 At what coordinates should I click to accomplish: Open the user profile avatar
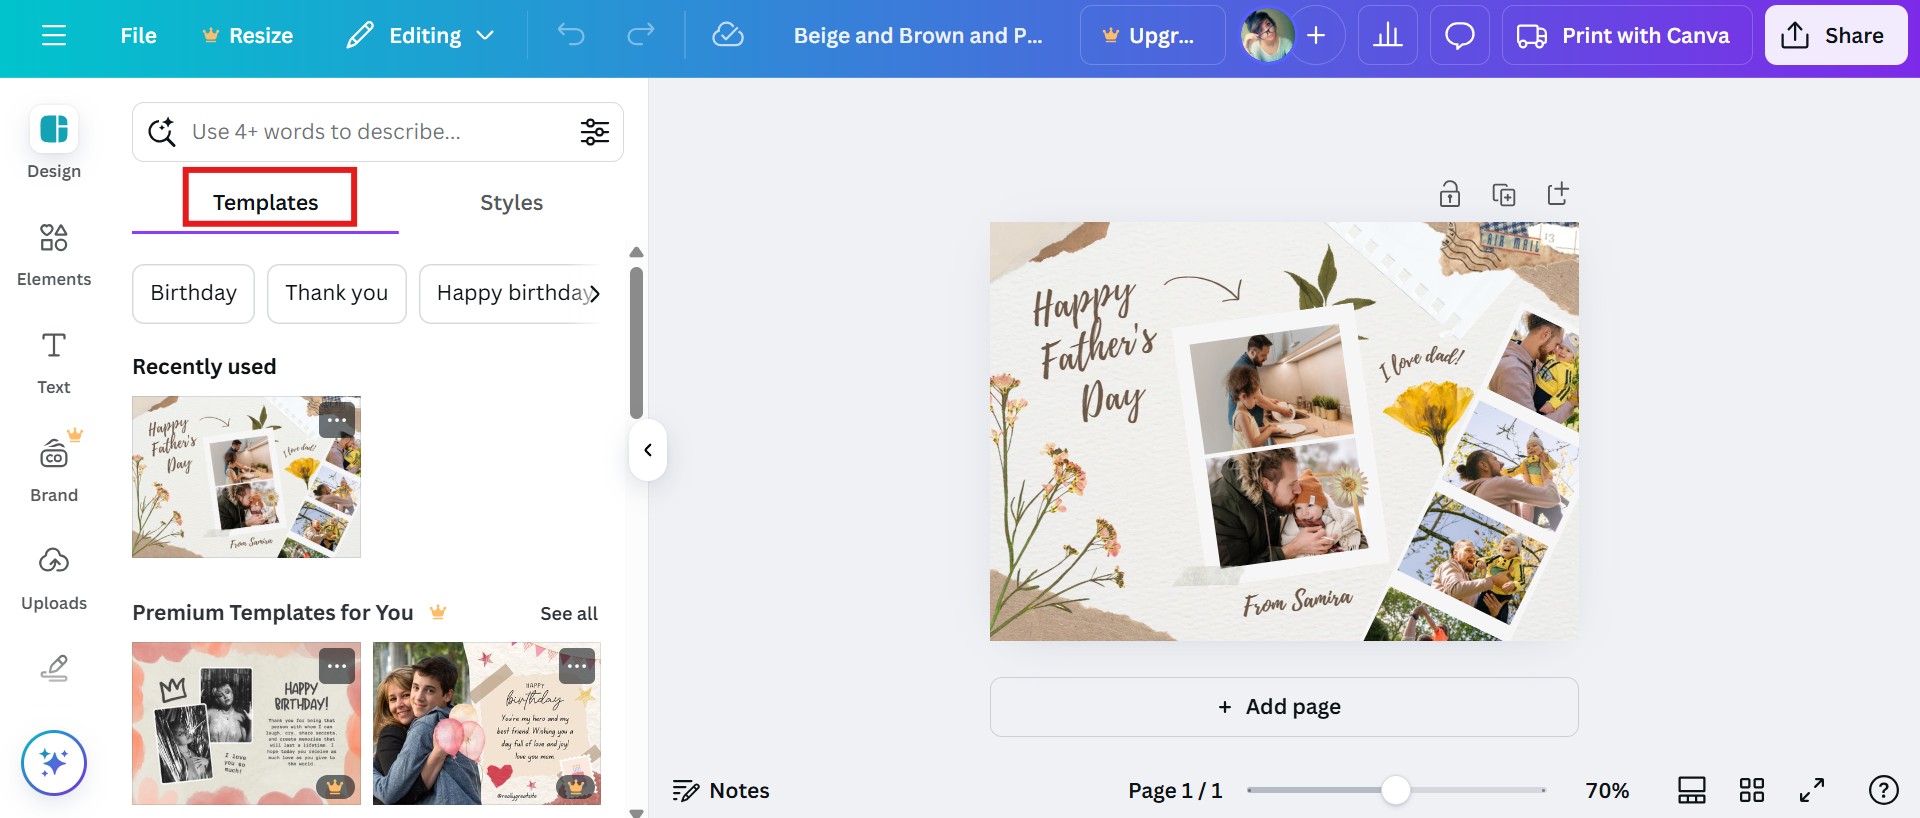[1267, 35]
